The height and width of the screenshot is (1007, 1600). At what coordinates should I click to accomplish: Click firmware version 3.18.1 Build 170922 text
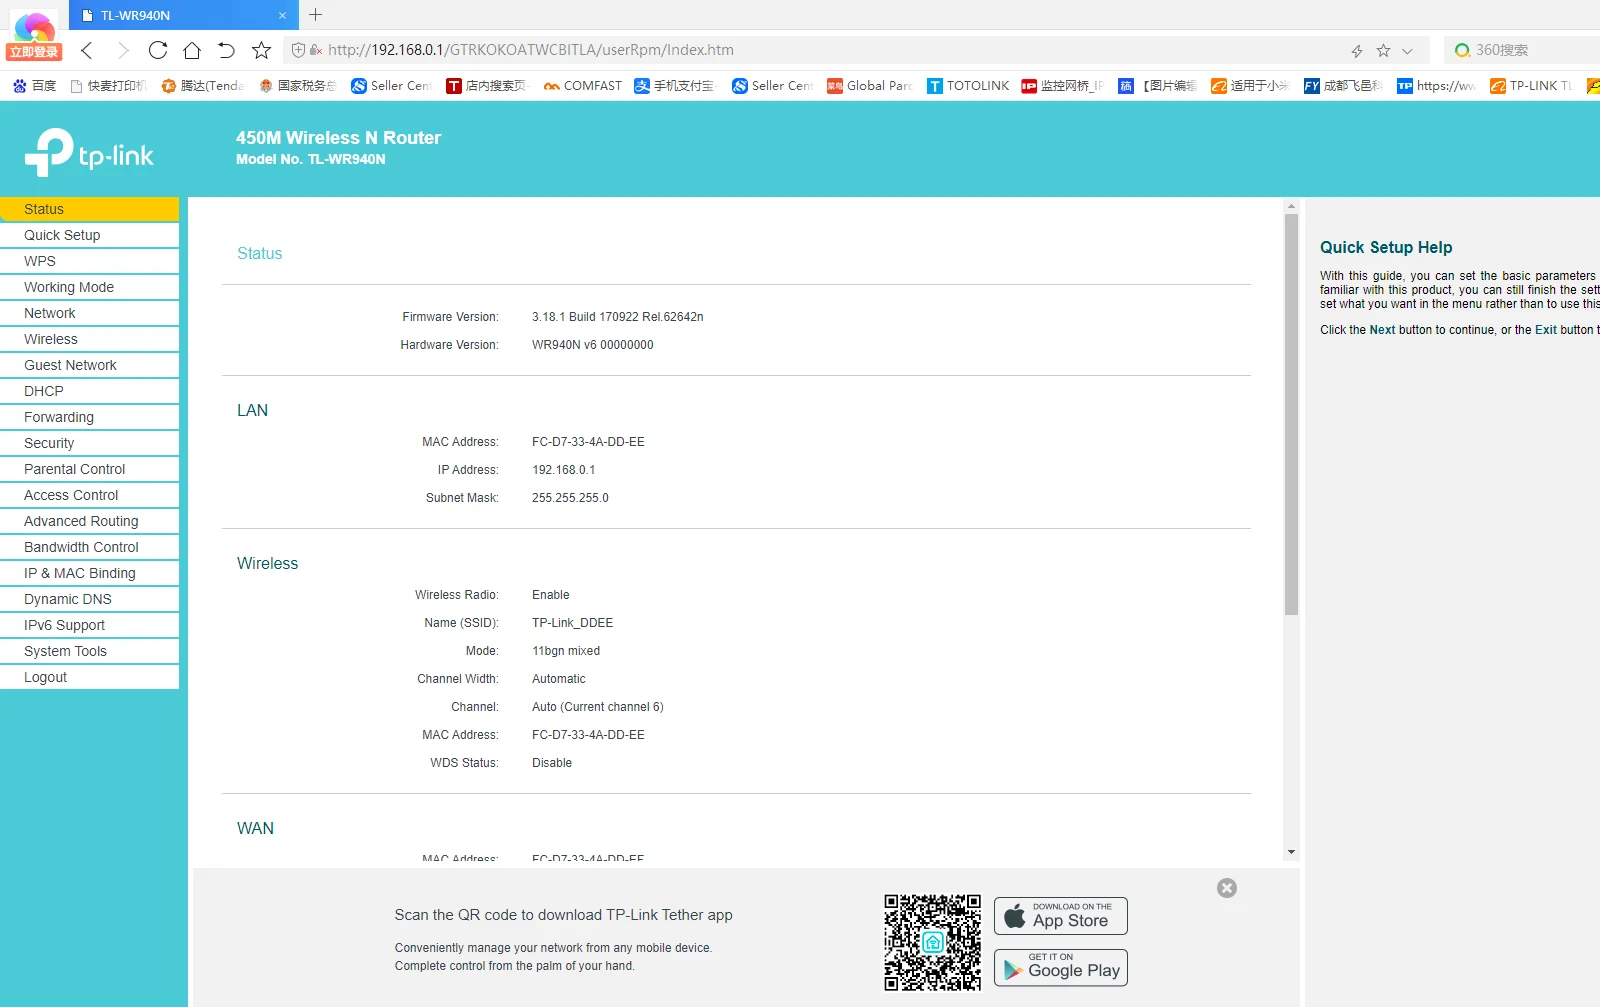click(617, 317)
